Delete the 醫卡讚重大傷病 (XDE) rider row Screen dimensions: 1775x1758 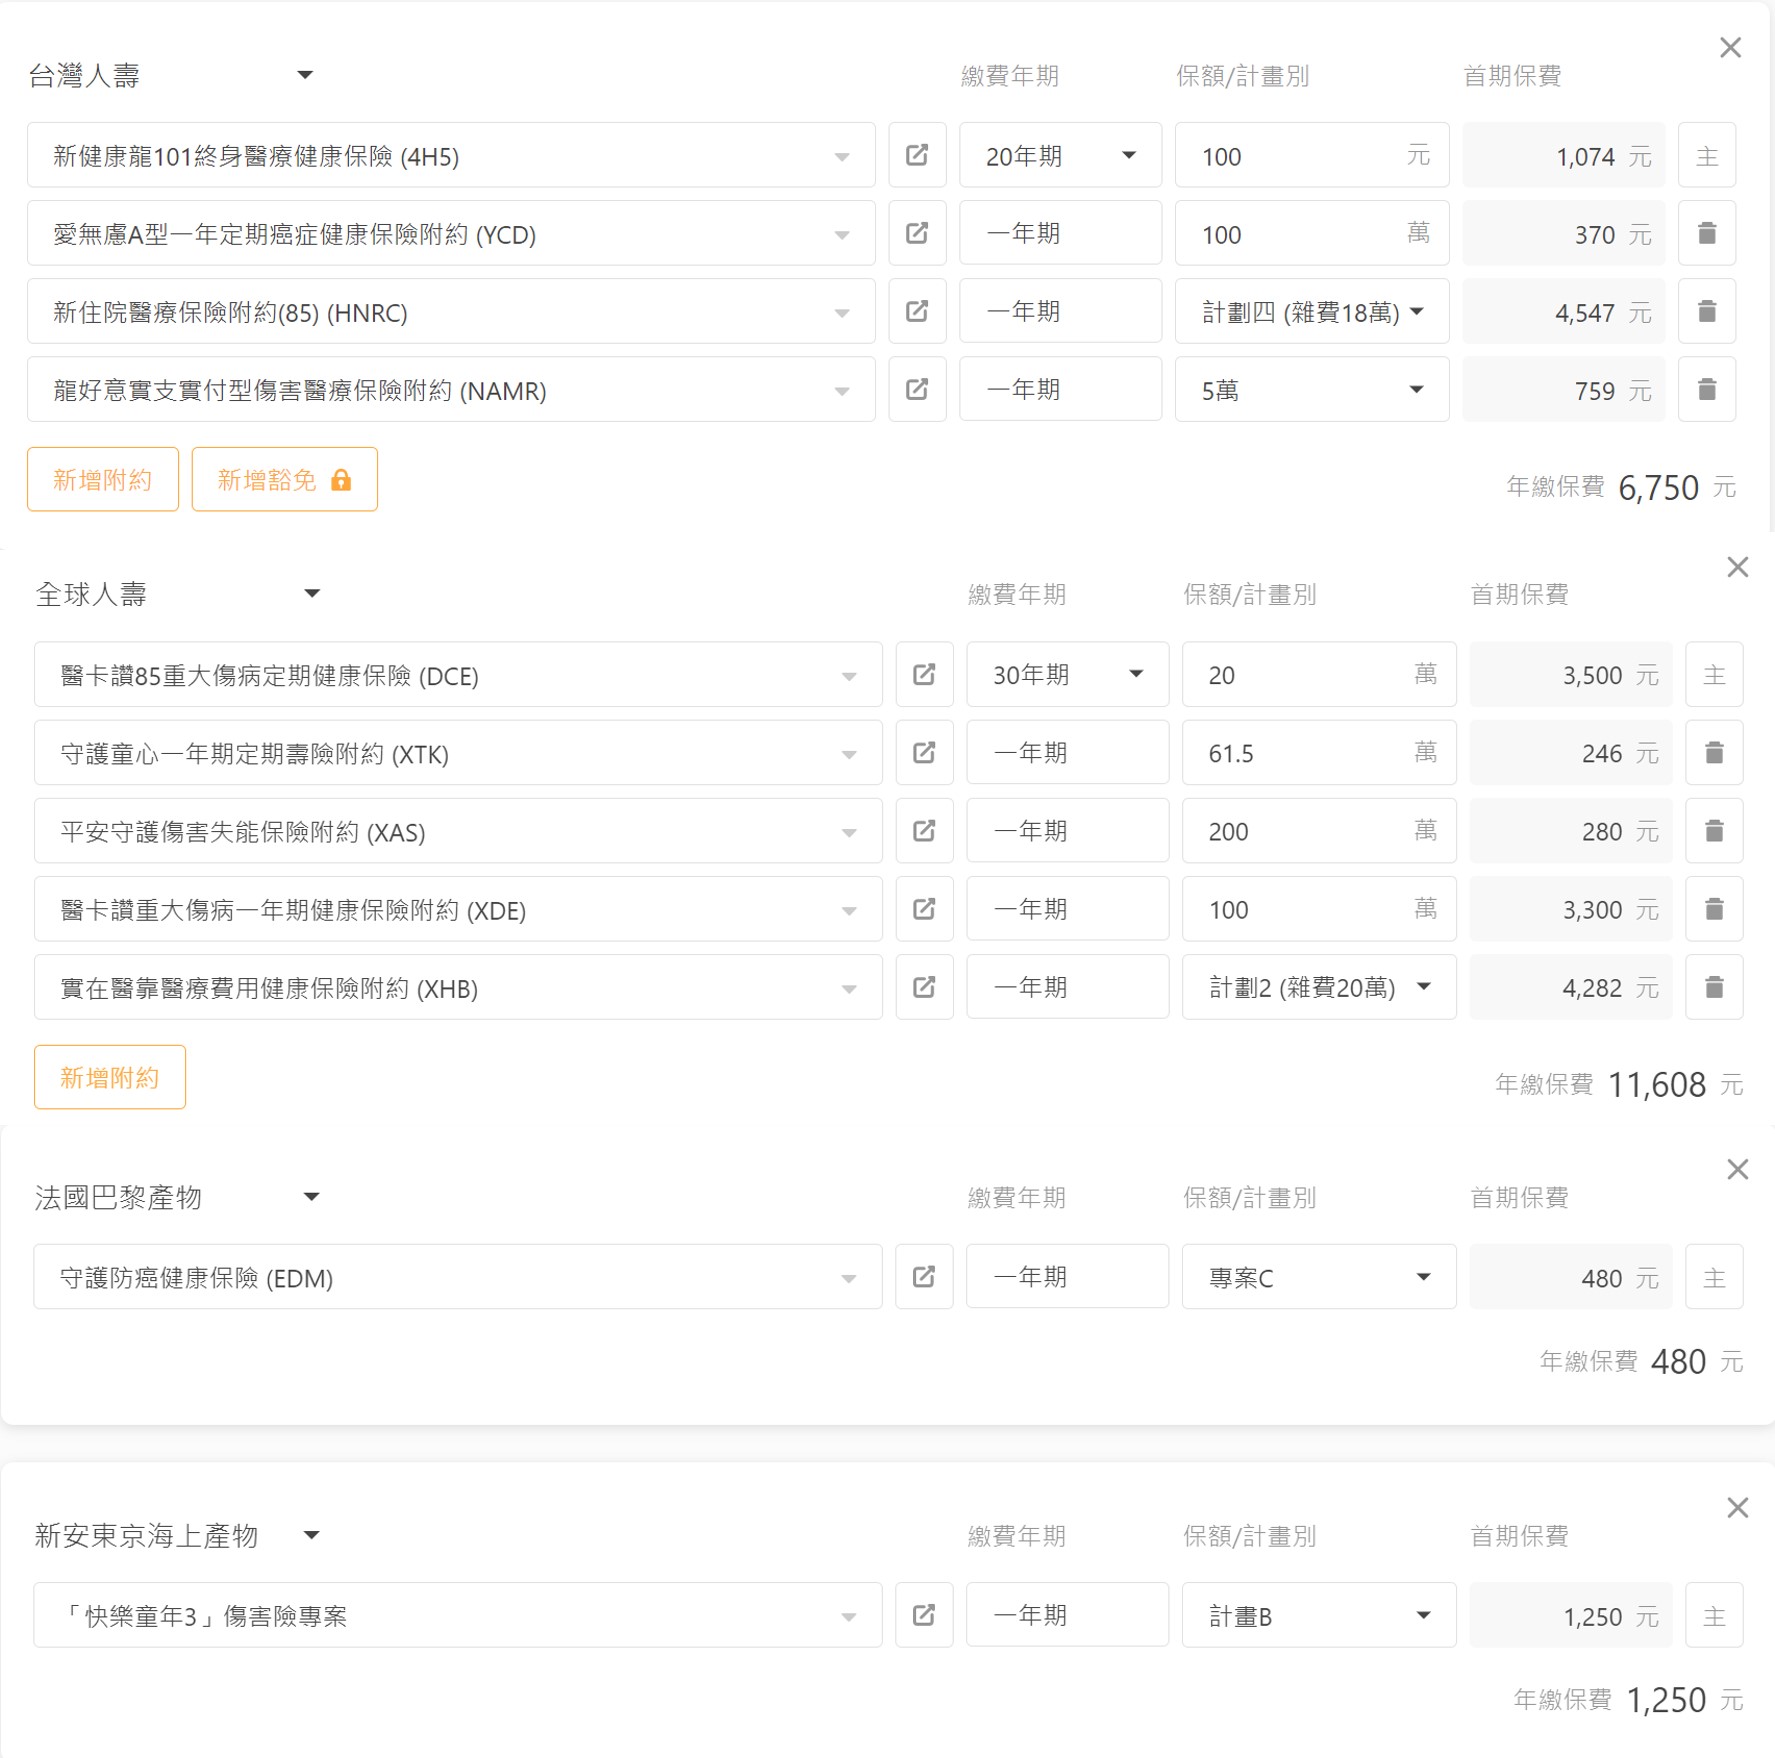tap(1714, 908)
